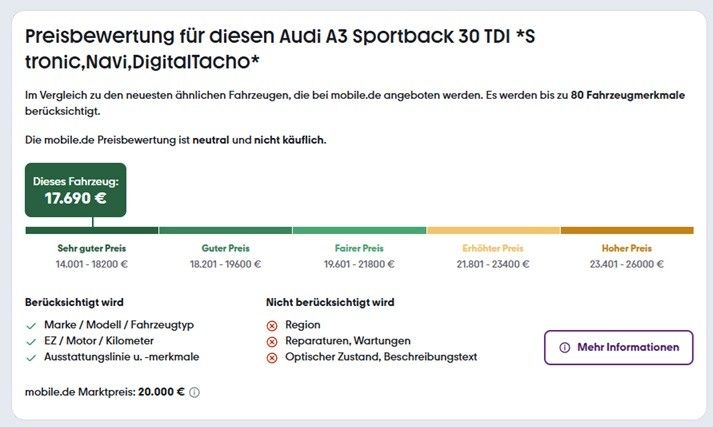Click the checkmark beside EZ / Motor / Kilometer

pos(31,342)
